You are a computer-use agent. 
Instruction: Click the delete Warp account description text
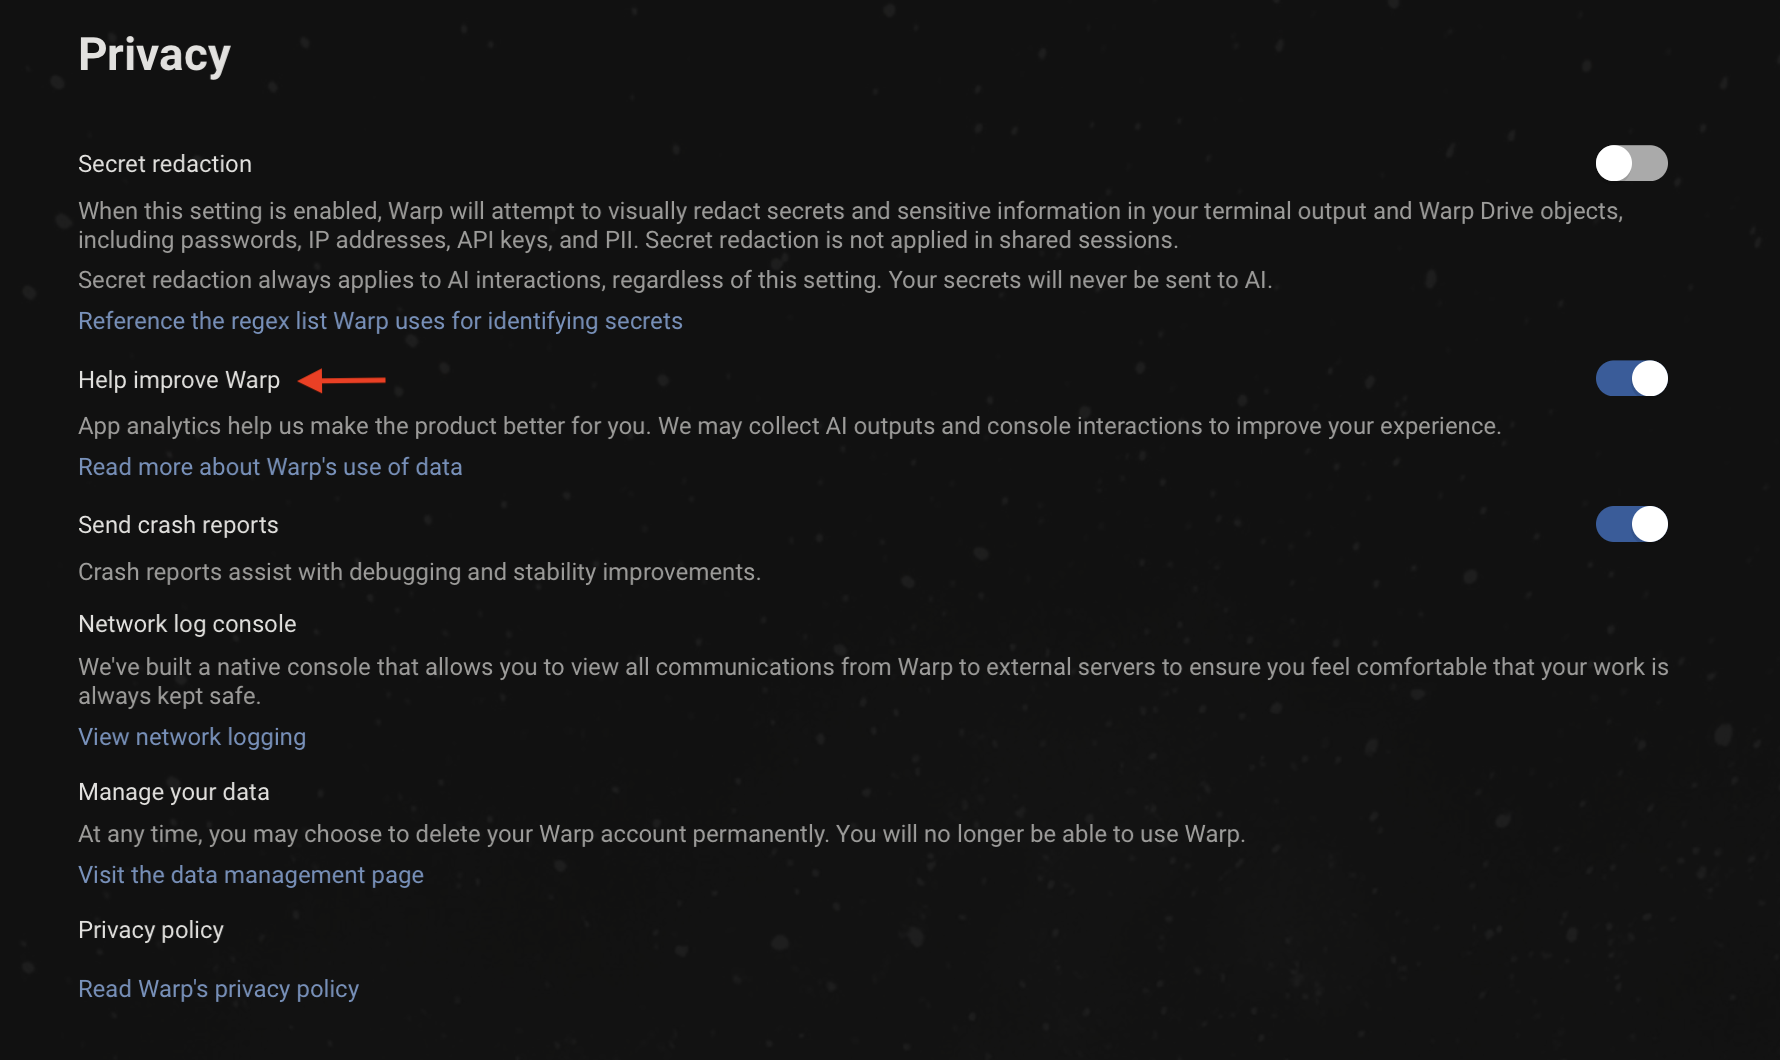tap(661, 834)
